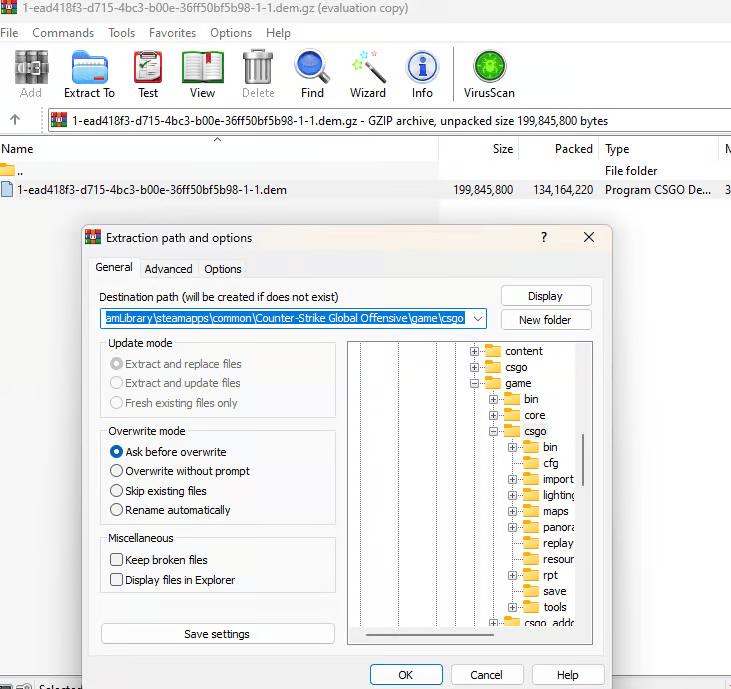Open the Commands menu
This screenshot has width=731, height=689.
(x=63, y=33)
